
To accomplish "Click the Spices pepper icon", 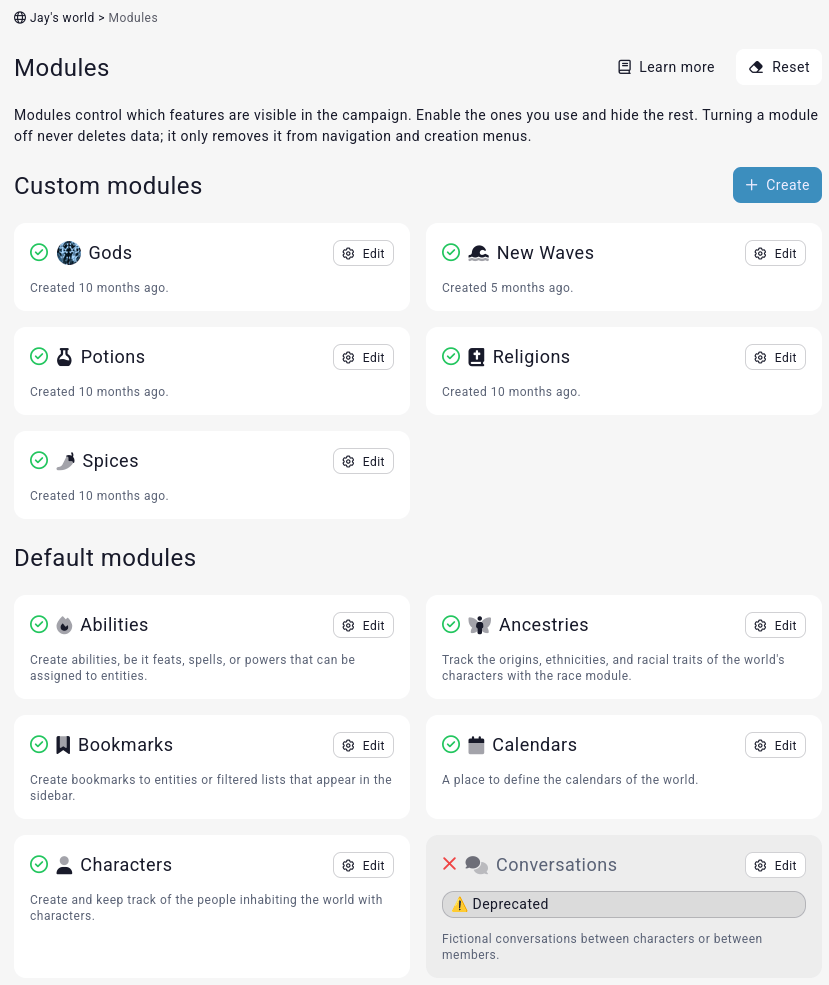I will (65, 461).
